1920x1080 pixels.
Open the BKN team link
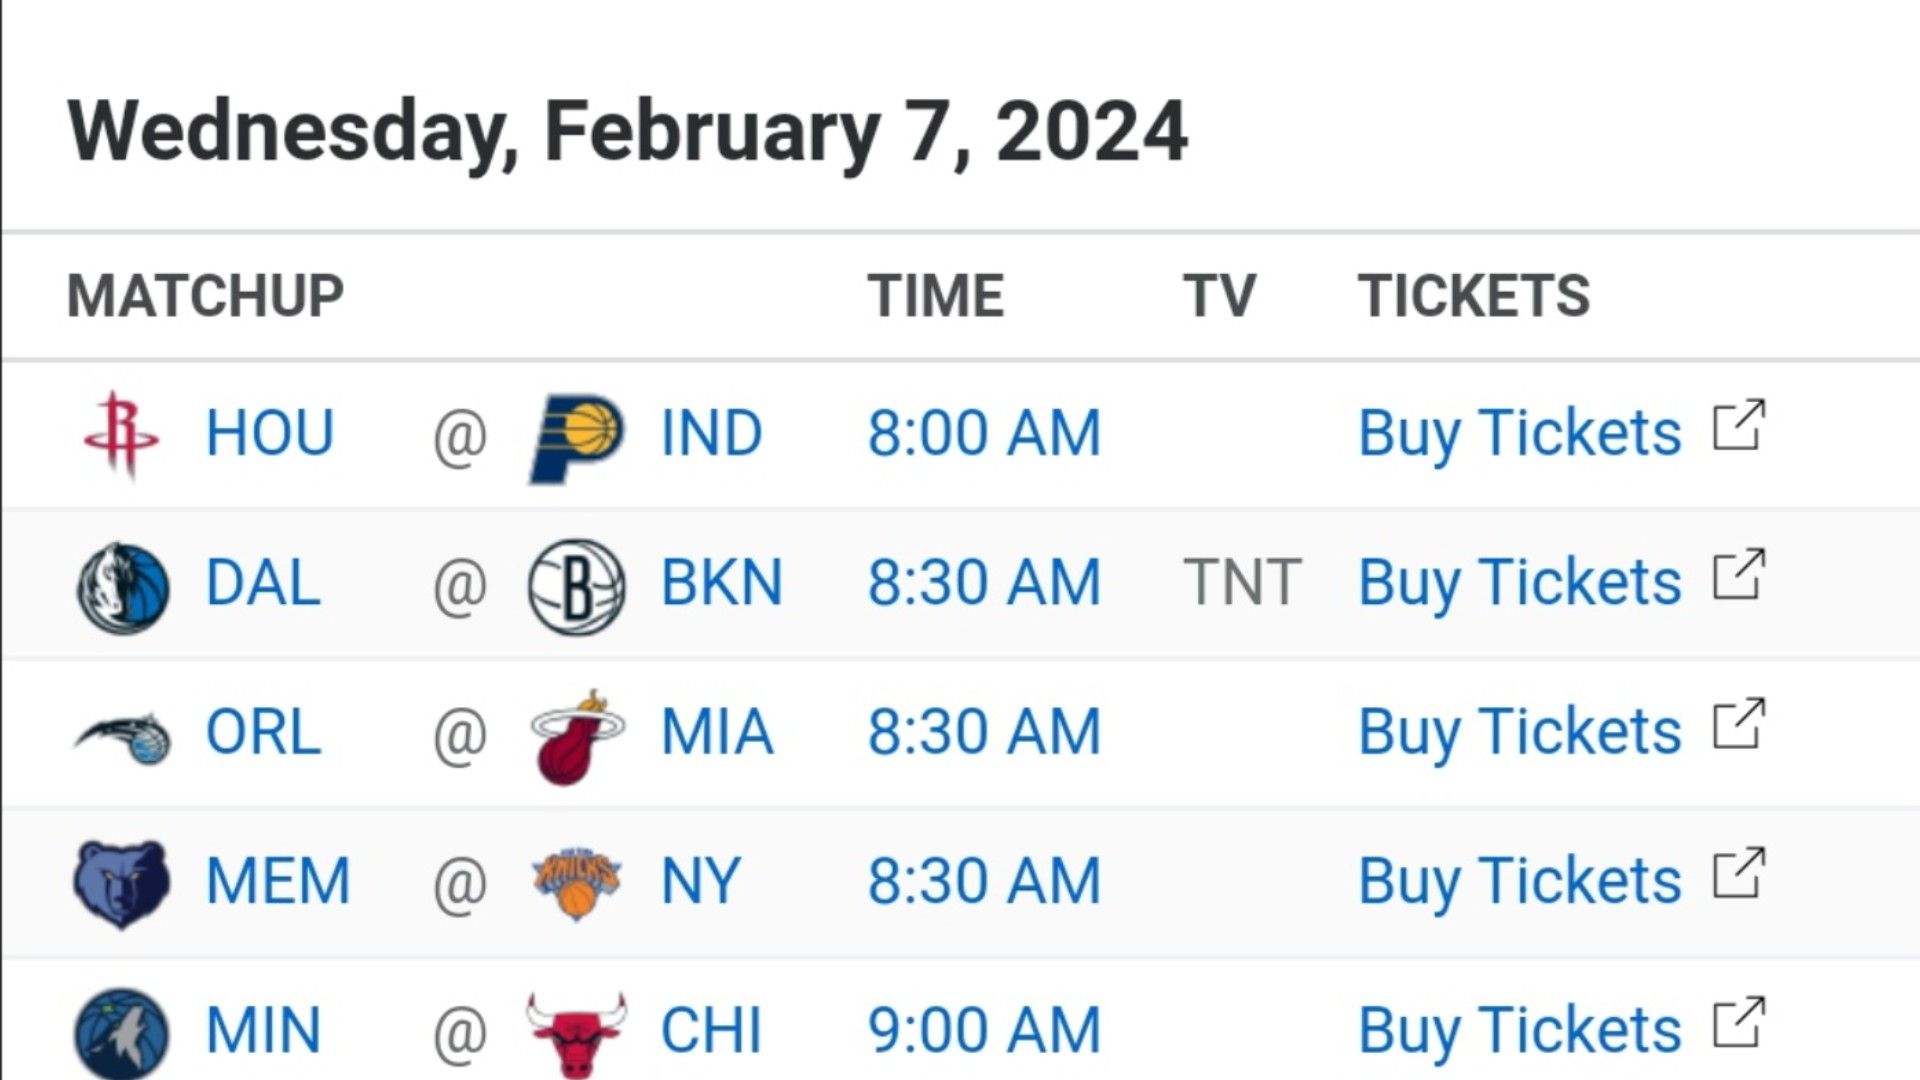(x=721, y=582)
